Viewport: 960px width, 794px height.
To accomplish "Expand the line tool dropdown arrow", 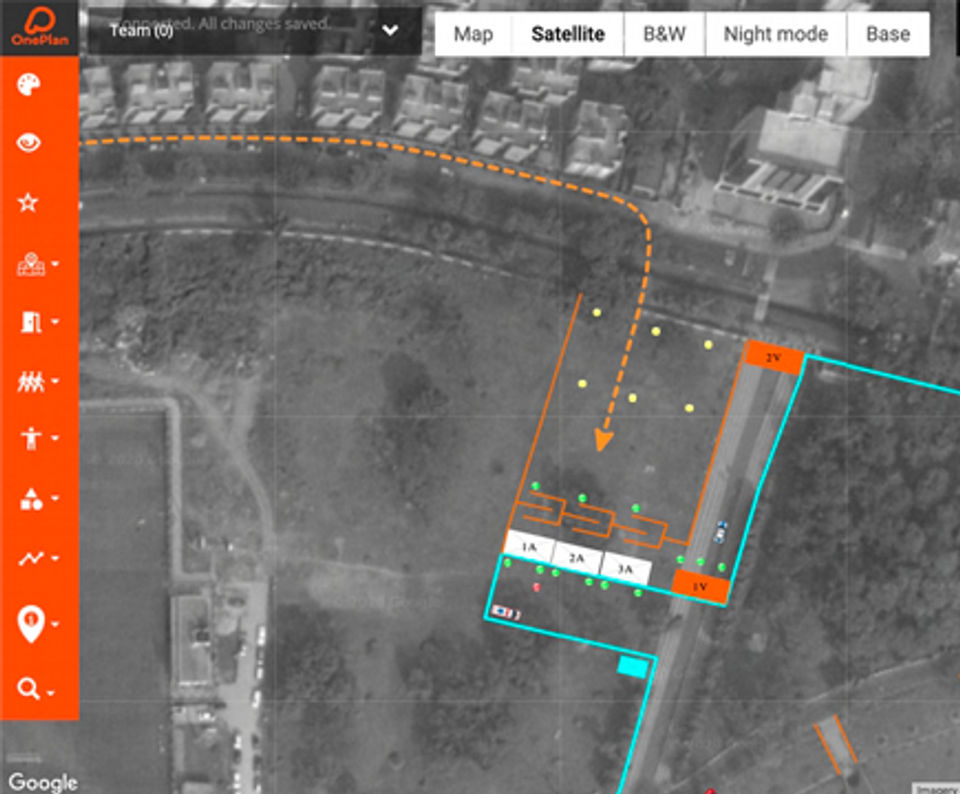I will coord(55,558).
